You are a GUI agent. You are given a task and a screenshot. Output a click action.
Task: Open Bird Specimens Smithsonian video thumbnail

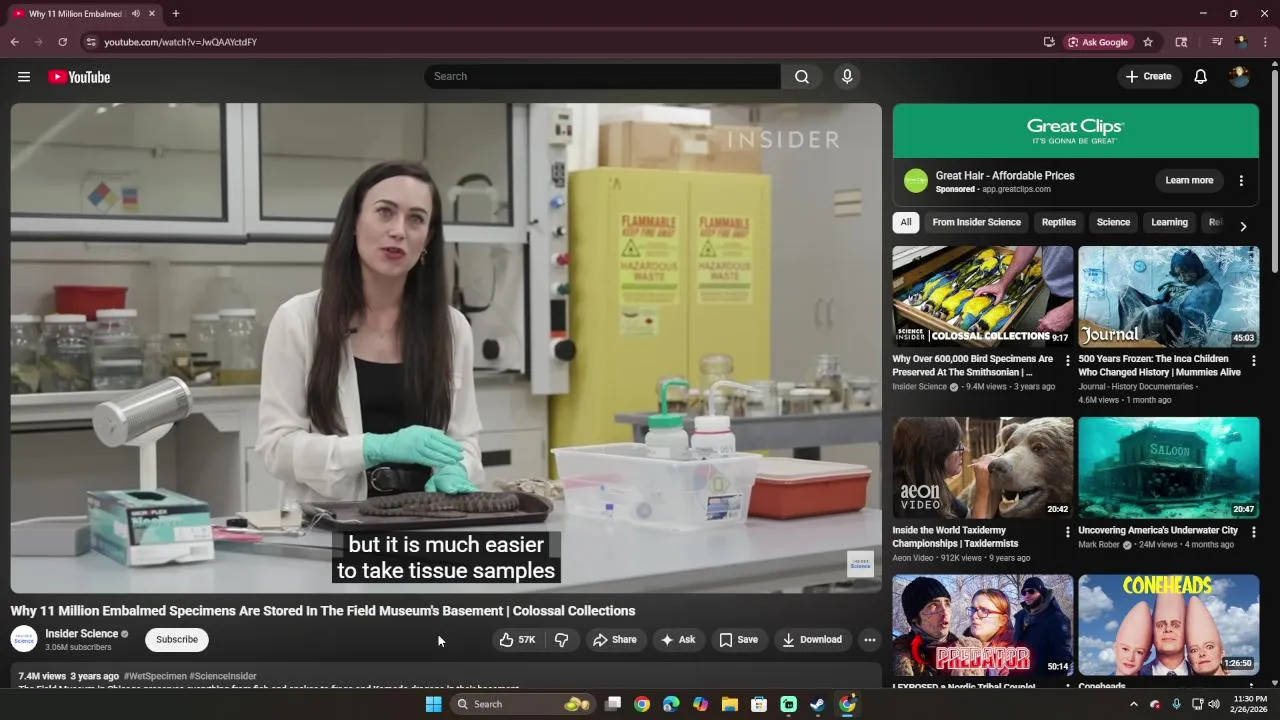click(983, 296)
